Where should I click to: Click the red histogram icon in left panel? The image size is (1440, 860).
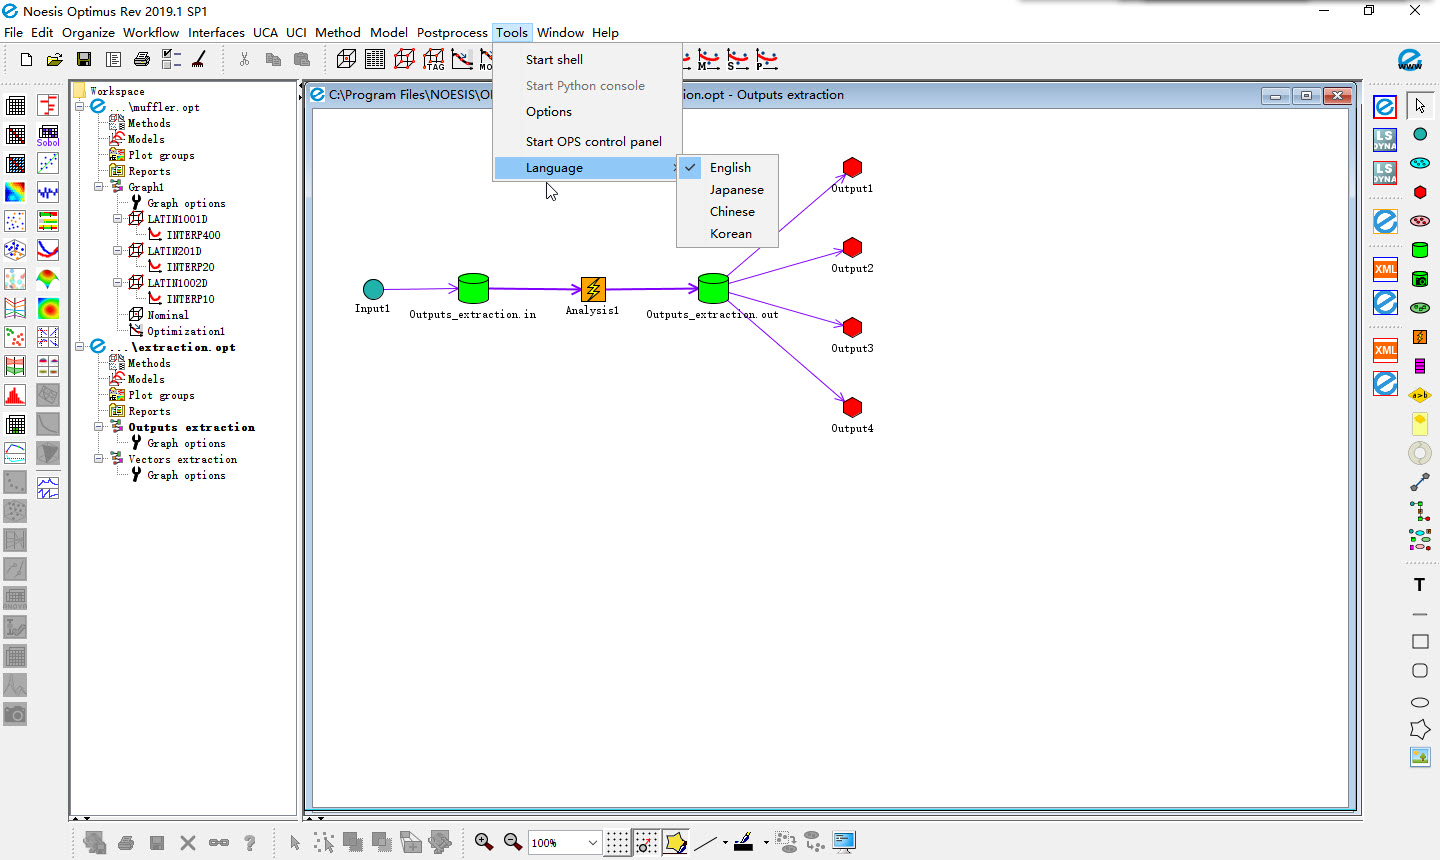click(x=15, y=395)
